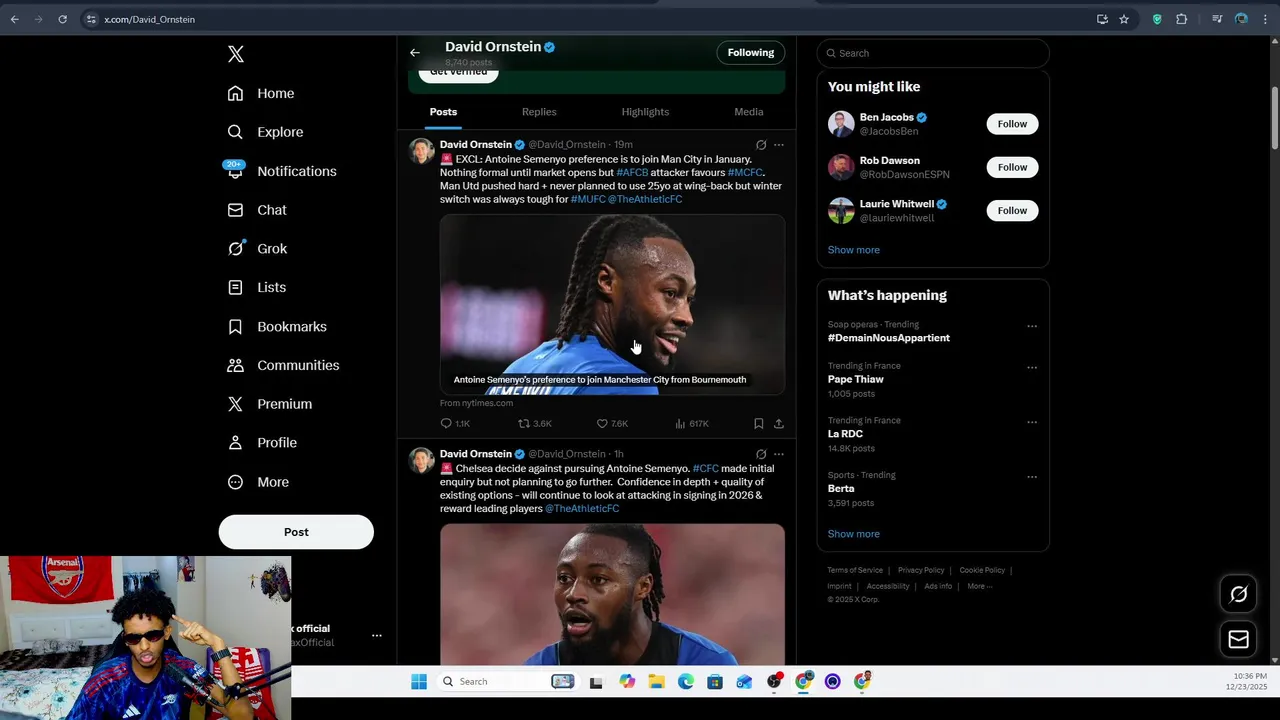Click the X search input field
Image resolution: width=1280 pixels, height=720 pixels.
(x=933, y=53)
